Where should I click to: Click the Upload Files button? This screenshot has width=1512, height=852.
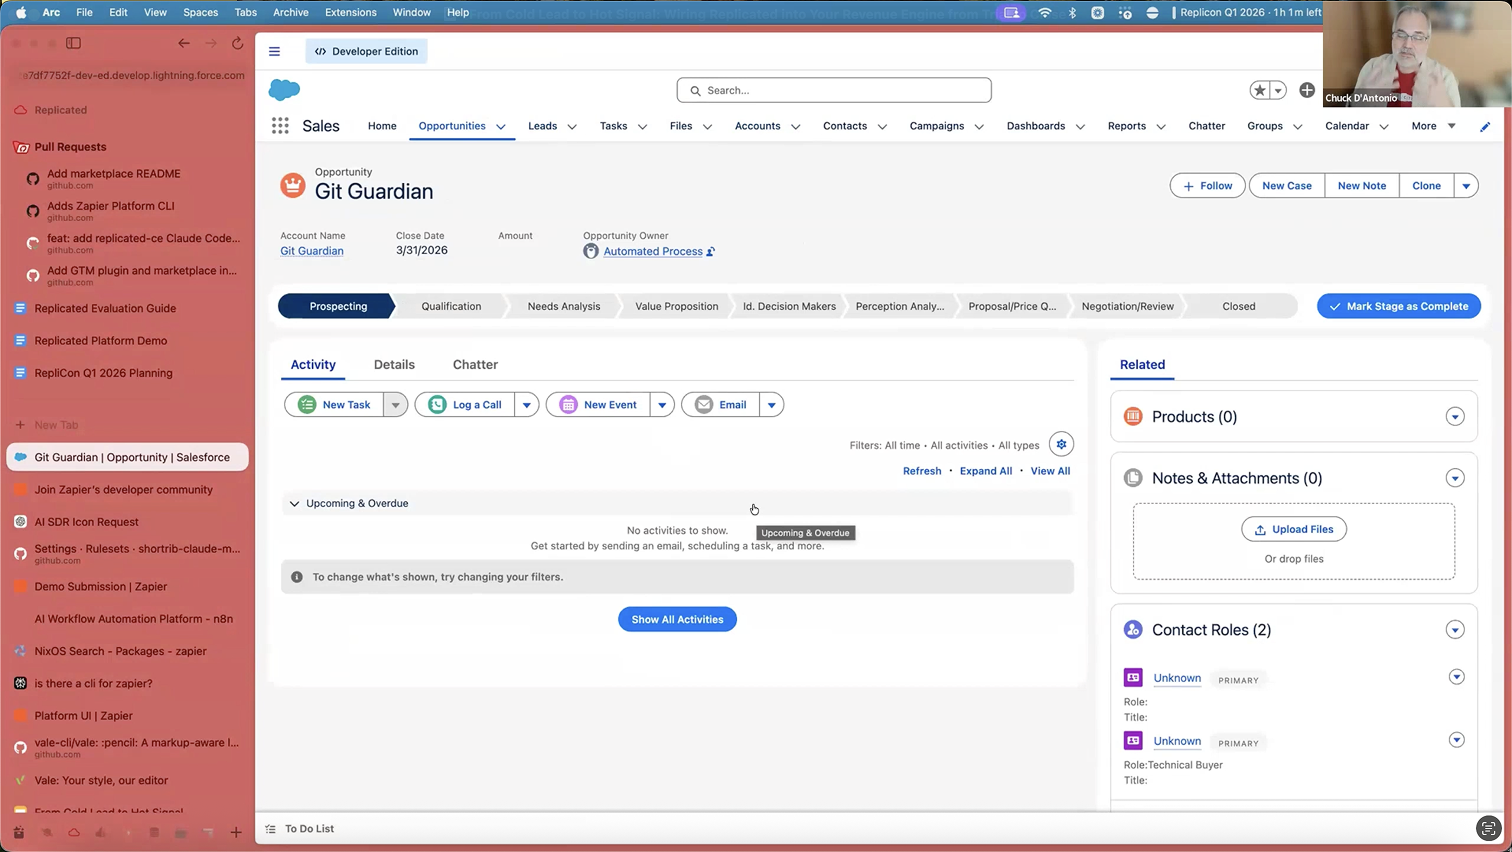(x=1294, y=529)
